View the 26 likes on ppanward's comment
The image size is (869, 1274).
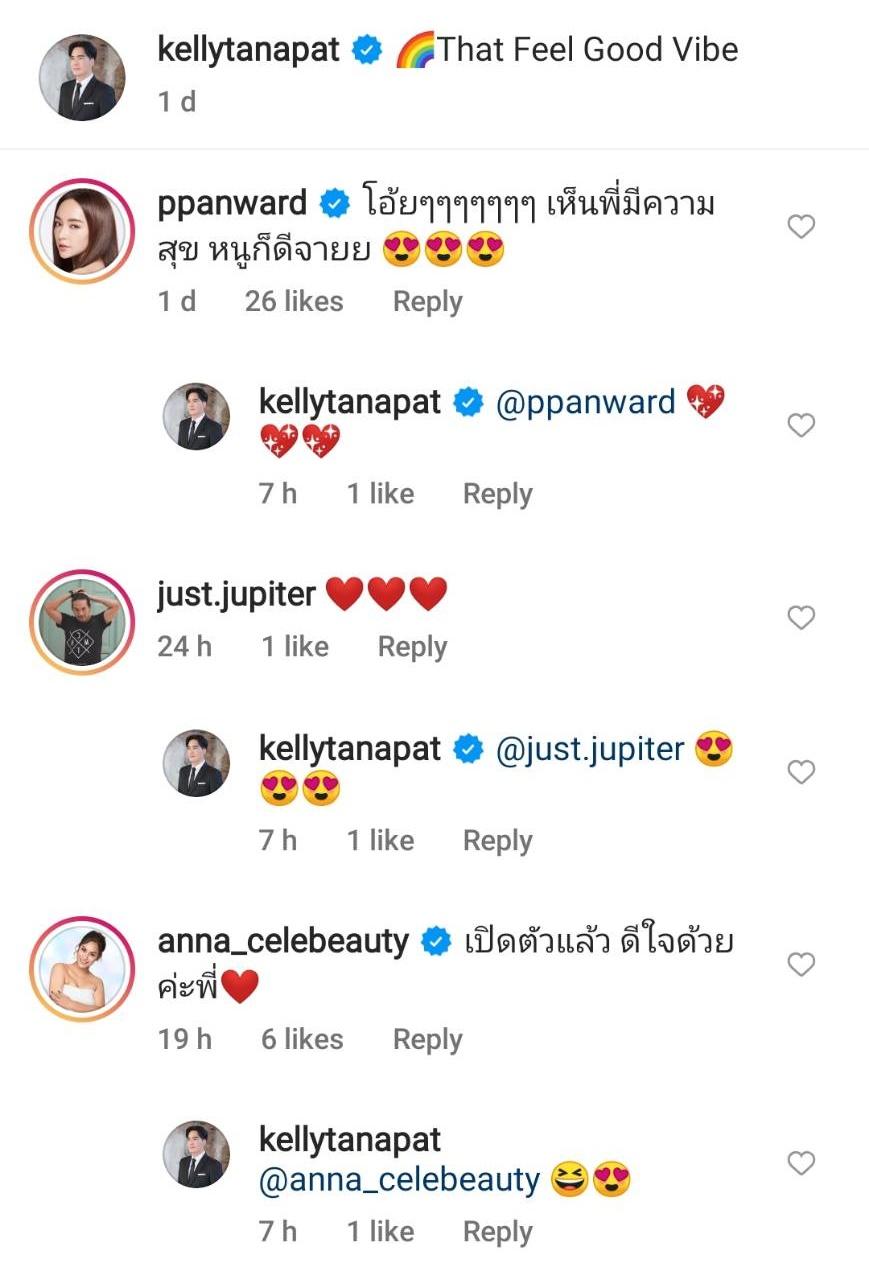pyautogui.click(x=294, y=302)
